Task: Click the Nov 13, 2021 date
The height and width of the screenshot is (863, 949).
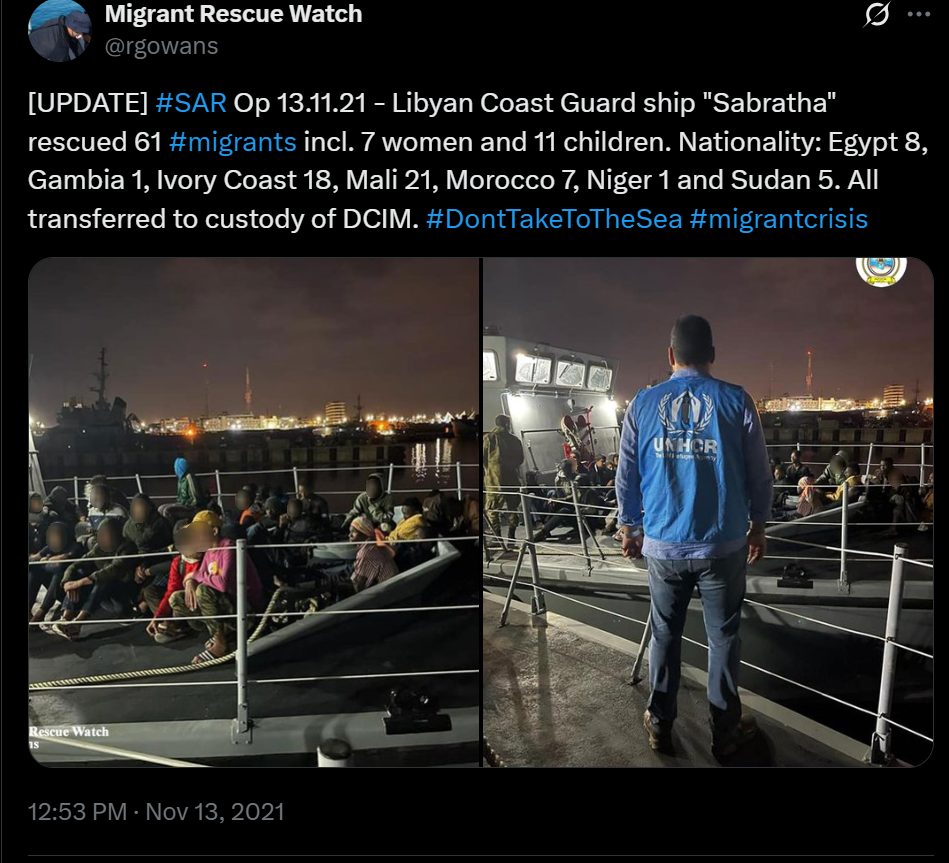Action: tap(215, 812)
